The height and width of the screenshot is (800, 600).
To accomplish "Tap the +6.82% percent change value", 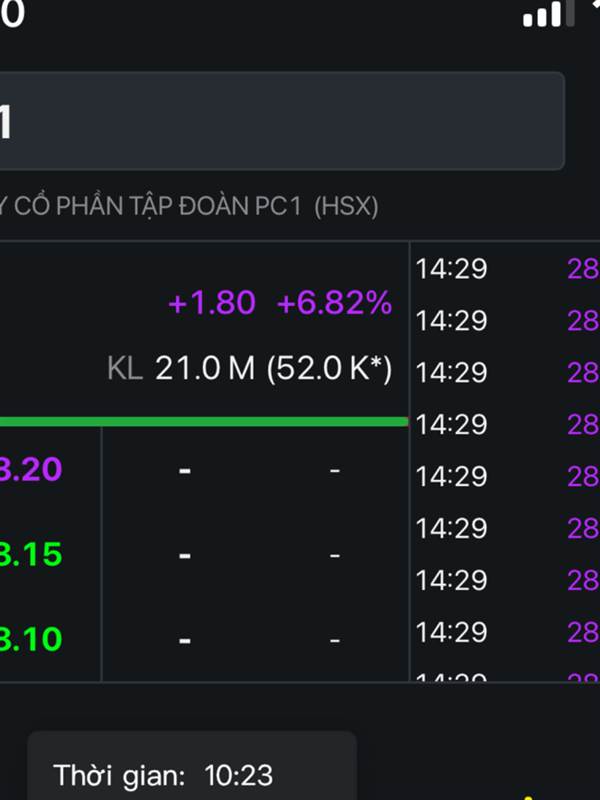I will [x=334, y=303].
